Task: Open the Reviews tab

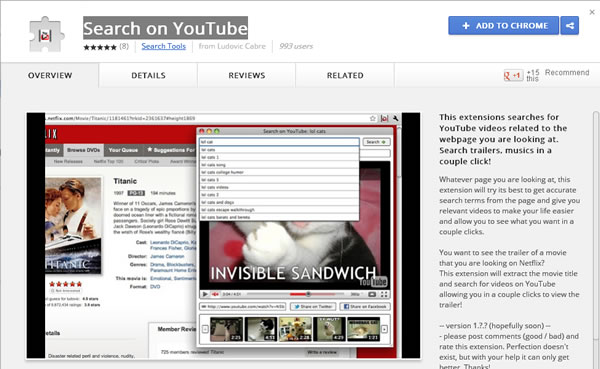Action: [x=247, y=75]
